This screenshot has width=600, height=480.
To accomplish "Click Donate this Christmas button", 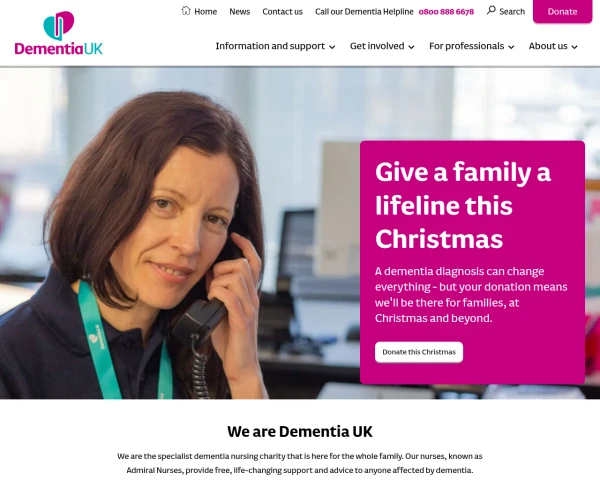I will coord(419,352).
